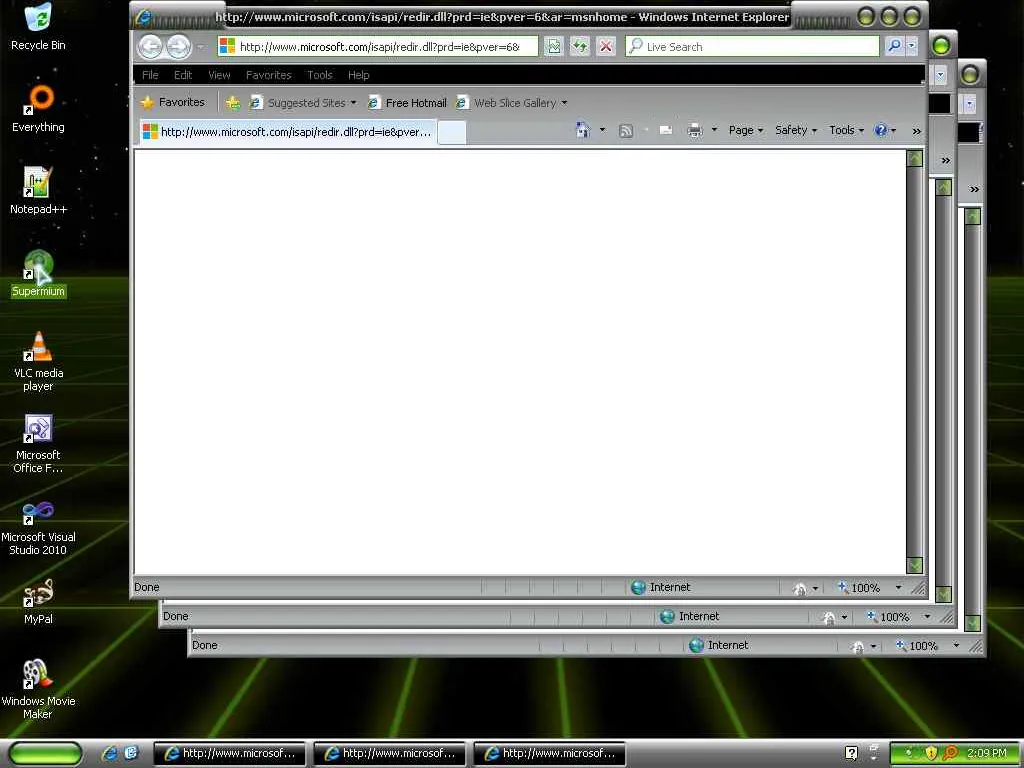This screenshot has height=768, width=1024.
Task: Click Internet zone in the rearmost window status bar
Action: tap(718, 645)
